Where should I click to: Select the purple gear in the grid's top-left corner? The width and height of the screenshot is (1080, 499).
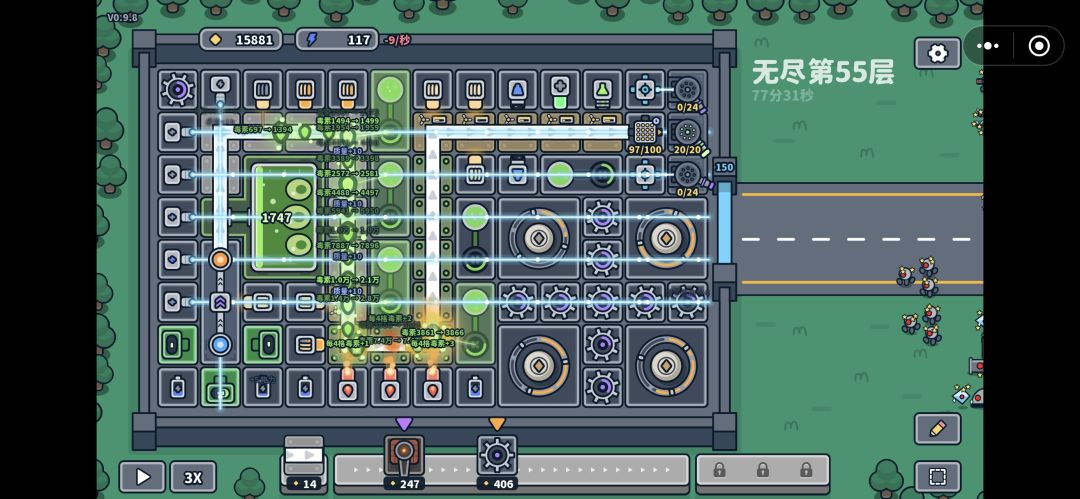pos(178,90)
